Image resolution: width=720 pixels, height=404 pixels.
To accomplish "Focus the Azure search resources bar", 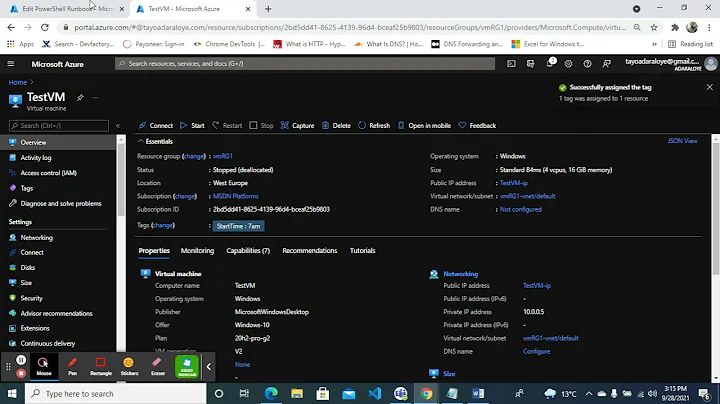I will [x=305, y=64].
